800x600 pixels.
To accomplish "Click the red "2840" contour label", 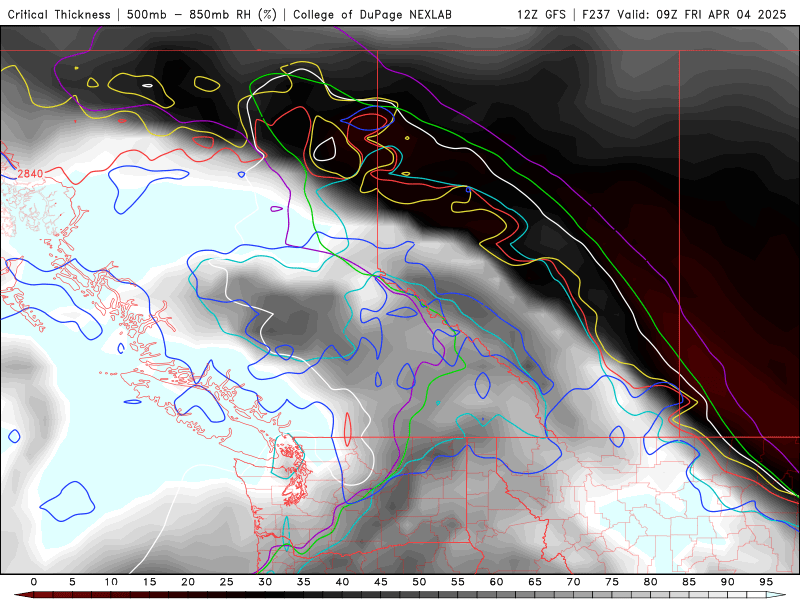I will 31,174.
